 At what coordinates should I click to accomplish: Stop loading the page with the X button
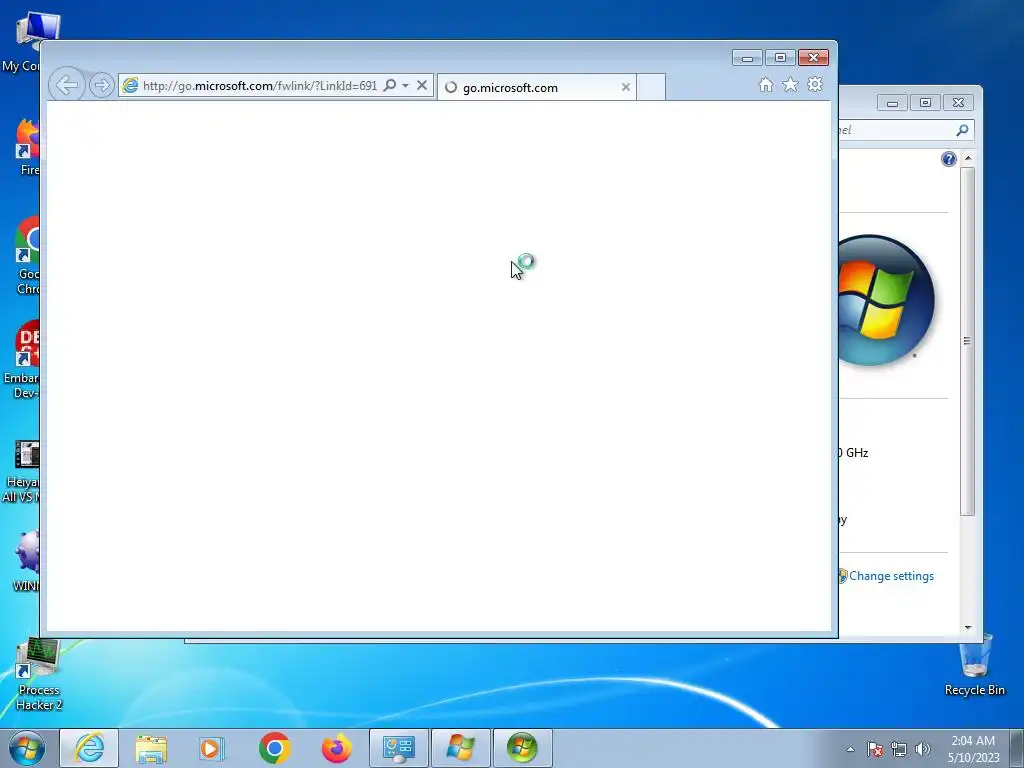point(422,85)
